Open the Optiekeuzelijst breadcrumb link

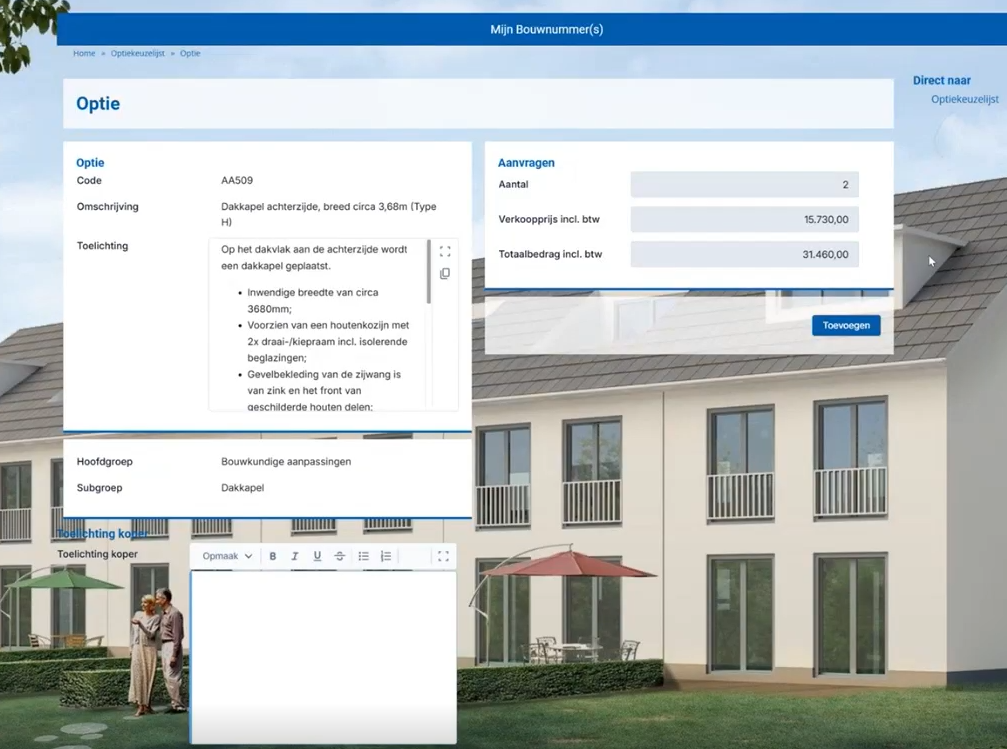click(137, 53)
